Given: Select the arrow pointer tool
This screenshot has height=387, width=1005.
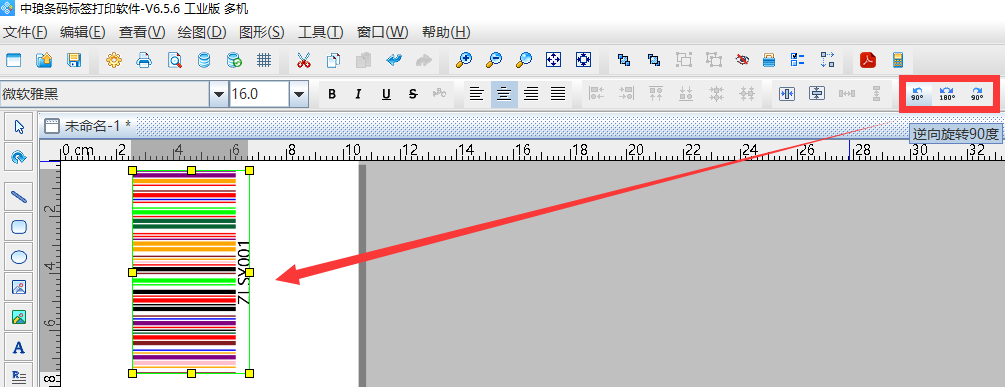Looking at the screenshot, I should pyautogui.click(x=19, y=127).
